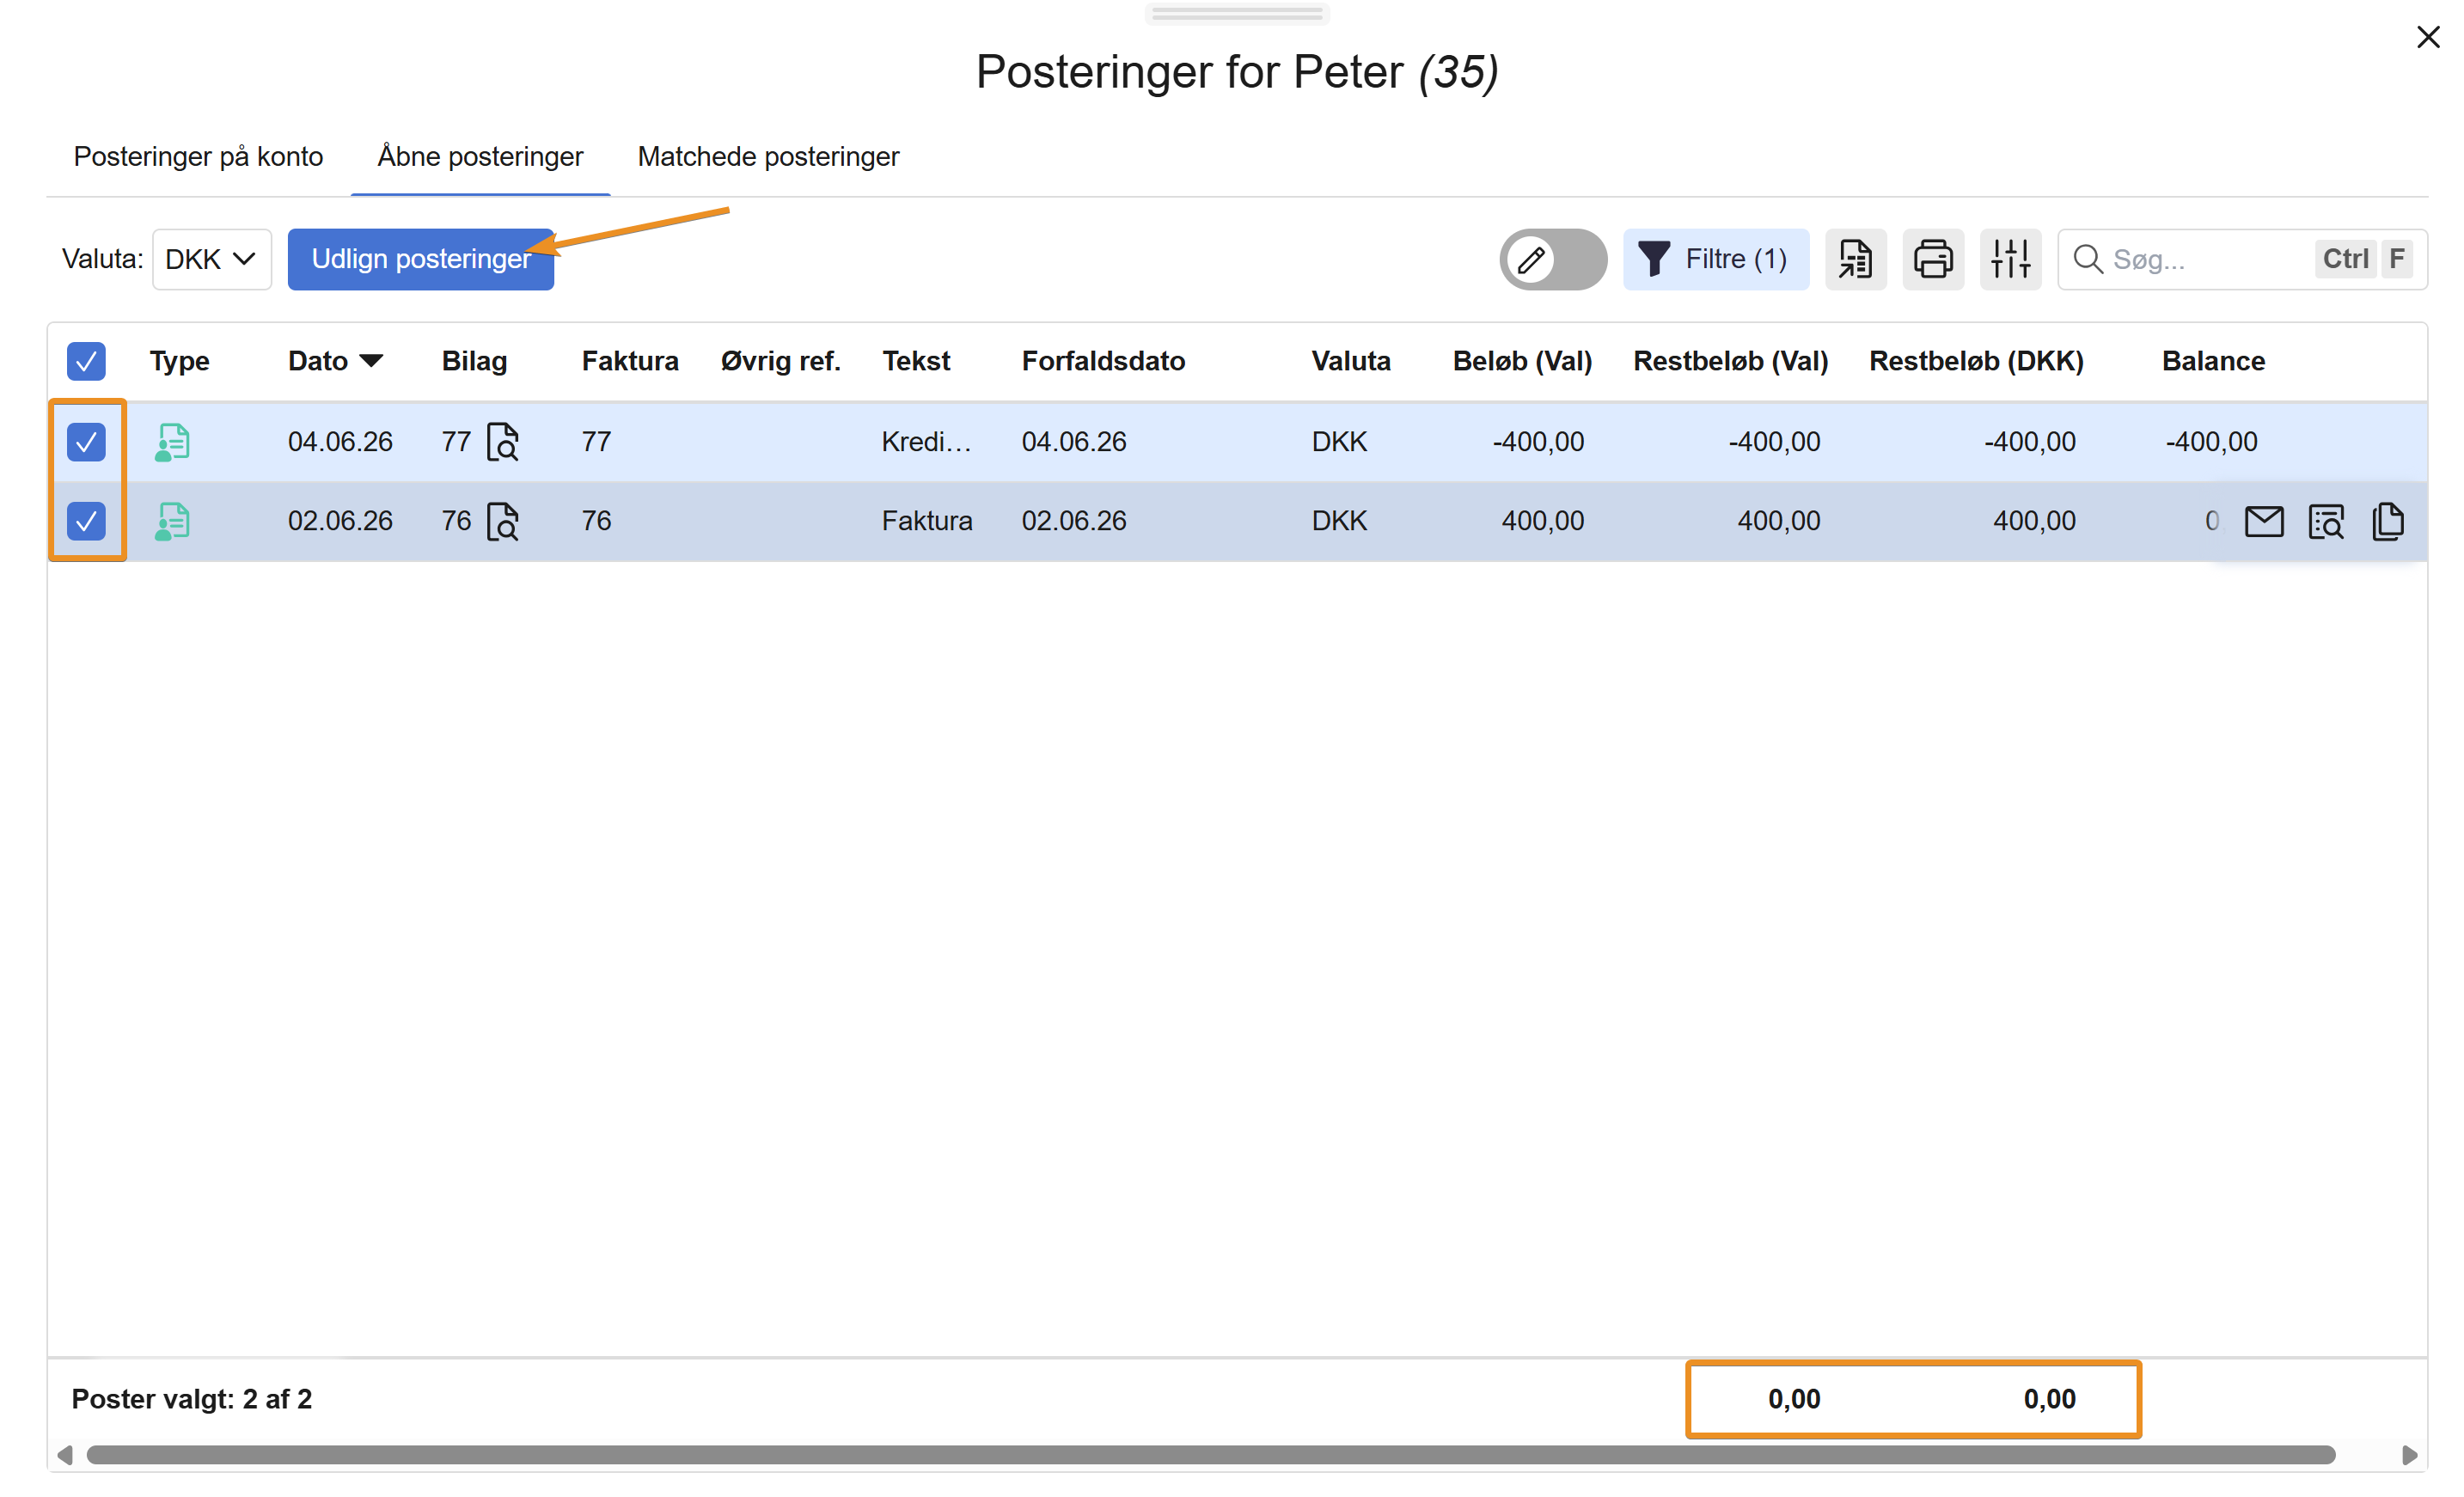Click the Balance column header
The height and width of the screenshot is (1497, 2464).
coord(2213,361)
